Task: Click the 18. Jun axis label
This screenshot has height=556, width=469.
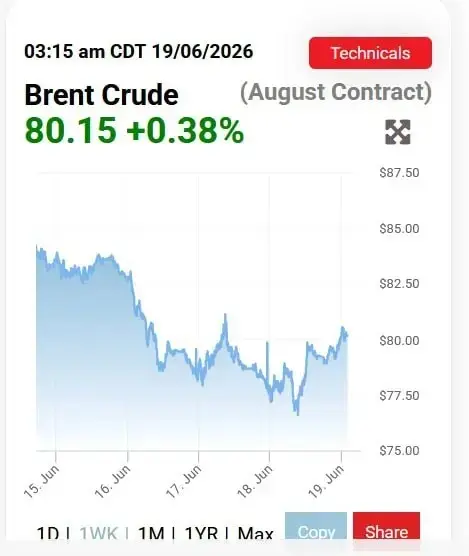Action: pyautogui.click(x=255, y=482)
